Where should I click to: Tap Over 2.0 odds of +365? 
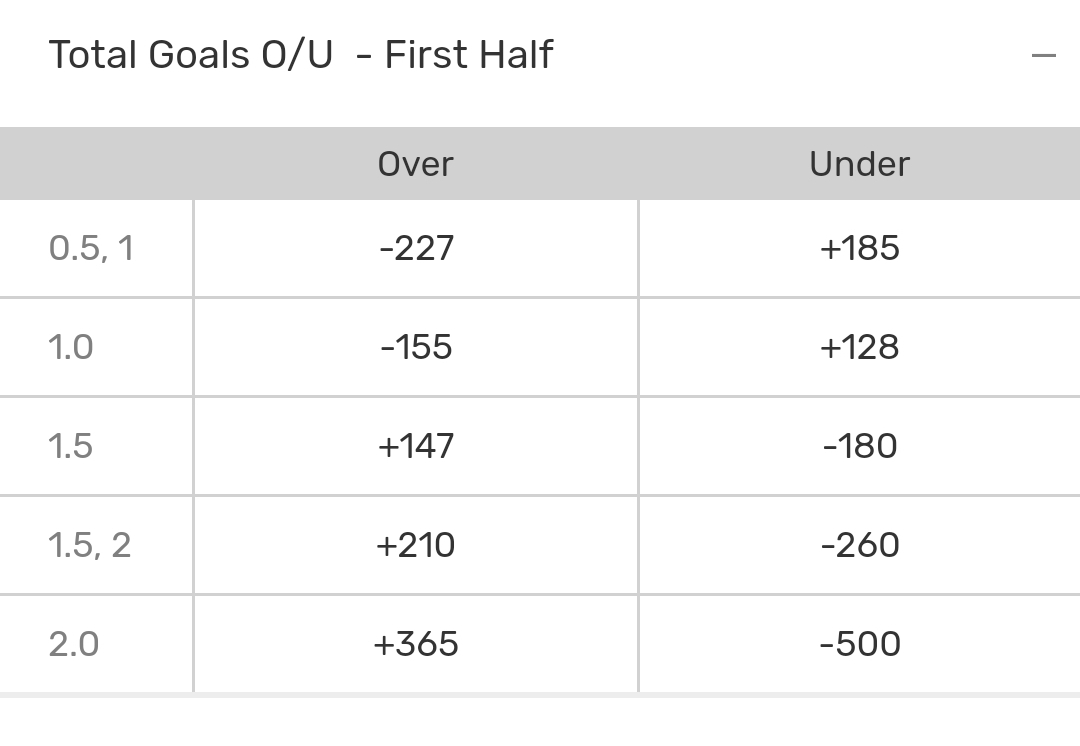[416, 644]
